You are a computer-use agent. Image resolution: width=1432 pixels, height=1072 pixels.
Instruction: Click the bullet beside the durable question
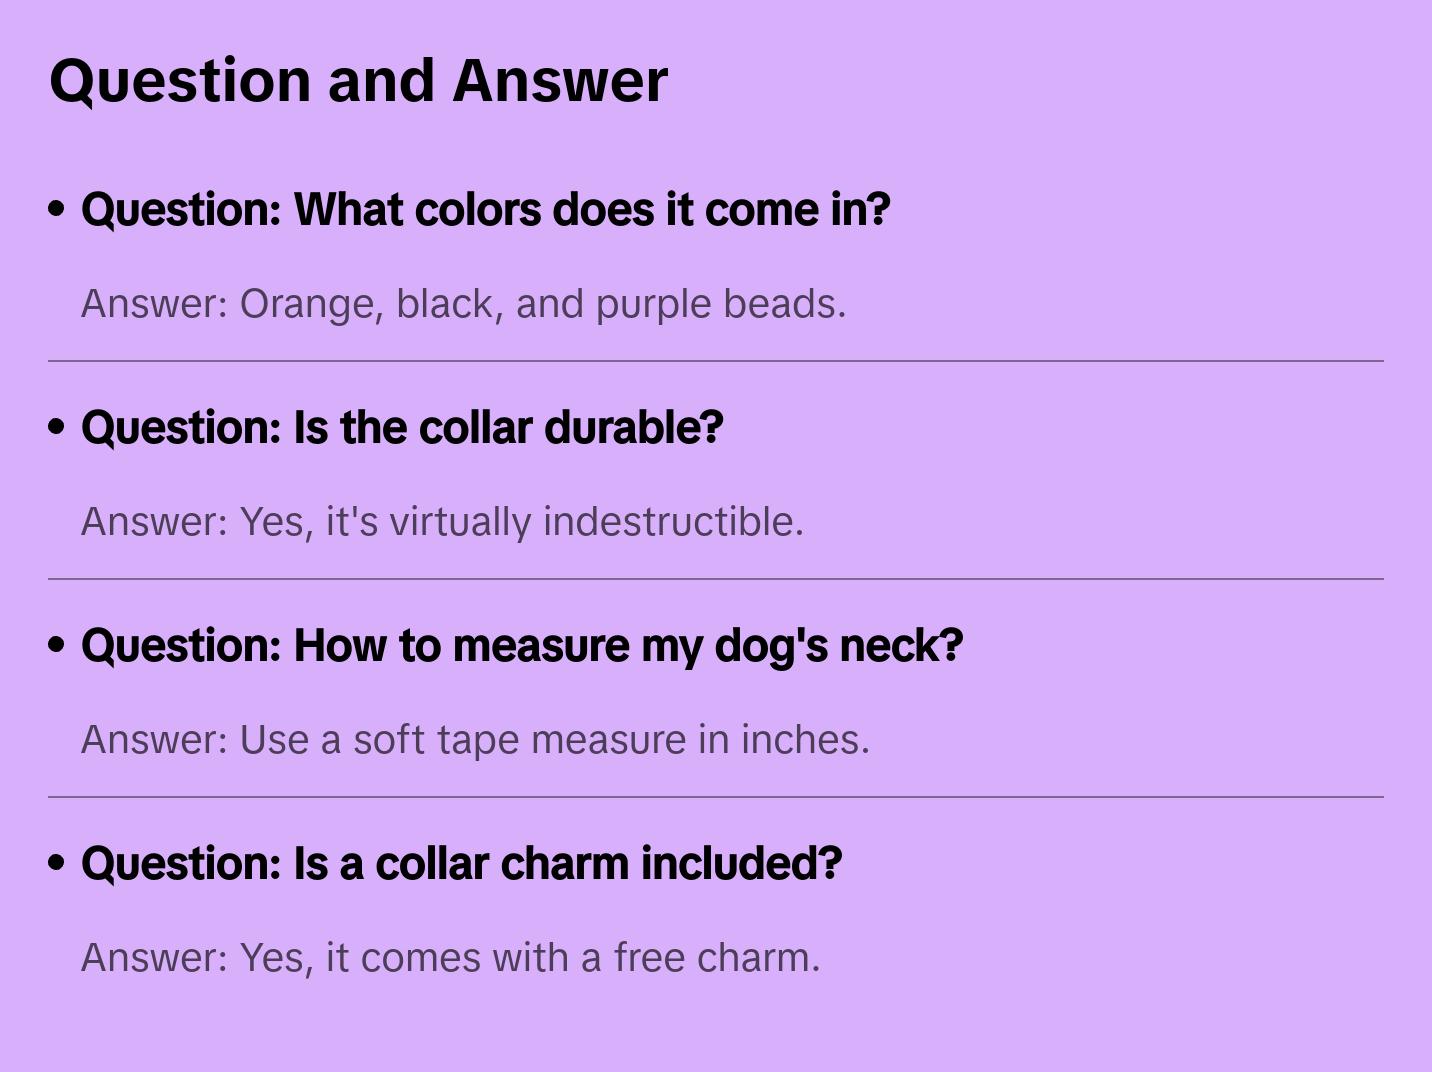click(x=57, y=427)
